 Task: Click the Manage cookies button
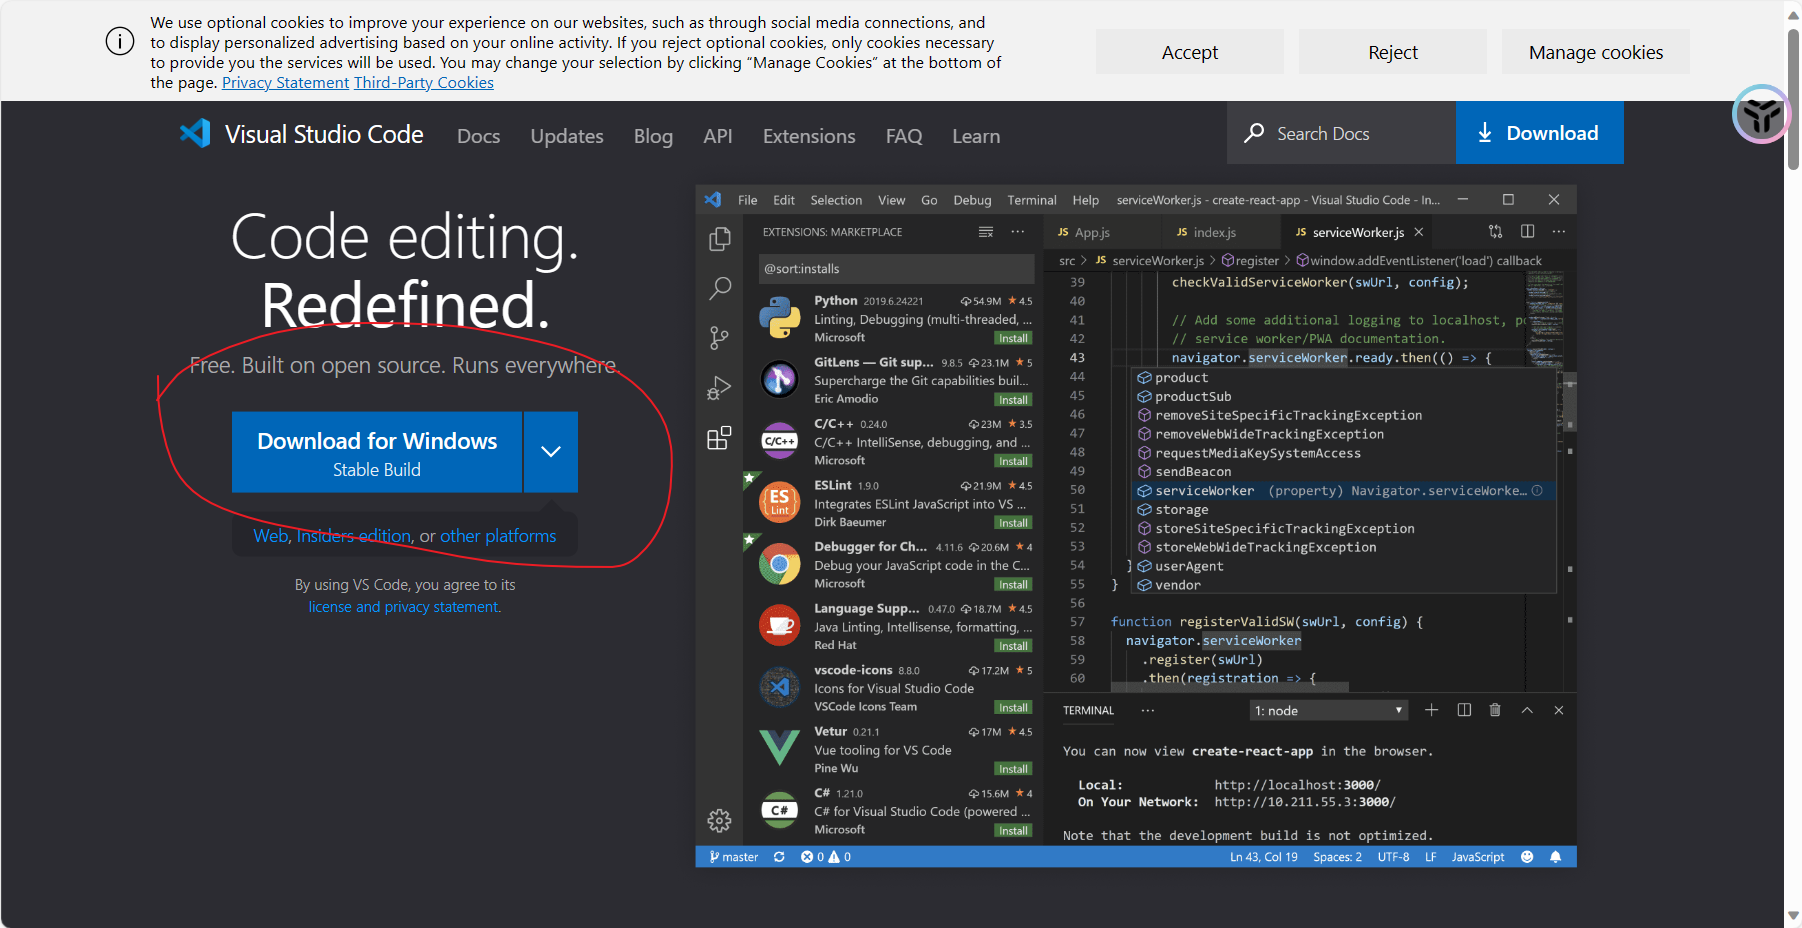(x=1596, y=52)
